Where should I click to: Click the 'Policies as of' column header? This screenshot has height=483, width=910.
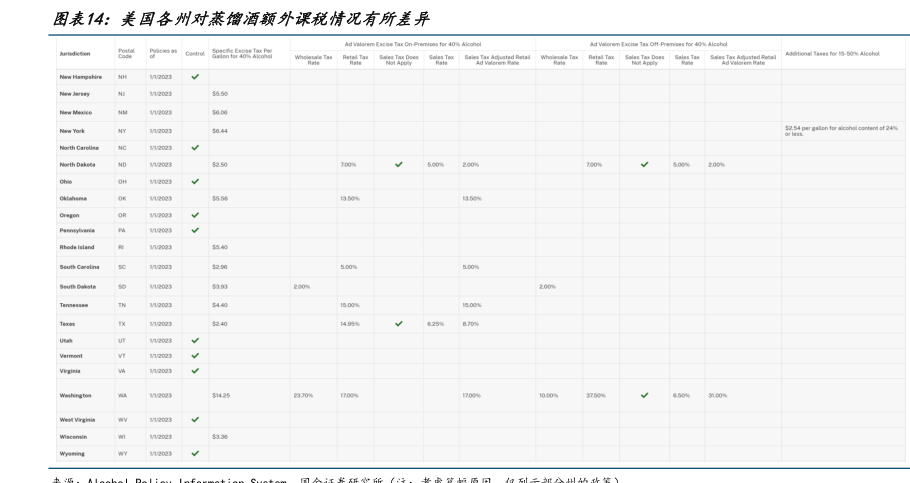163,53
